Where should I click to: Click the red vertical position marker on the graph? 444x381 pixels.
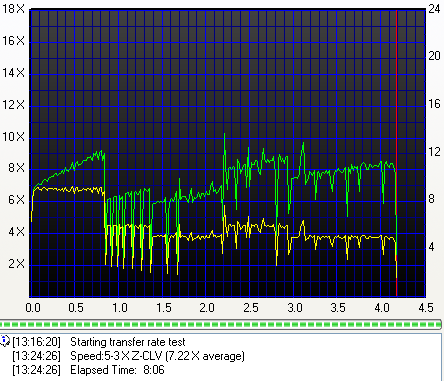coord(396,153)
